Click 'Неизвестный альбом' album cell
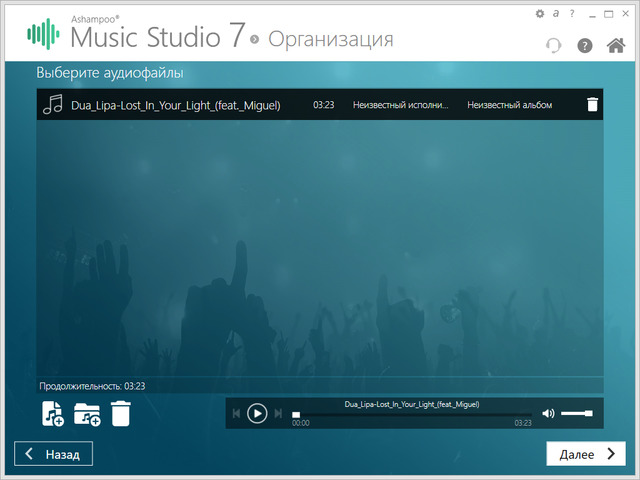Viewport: 640px width, 480px height. [x=509, y=105]
